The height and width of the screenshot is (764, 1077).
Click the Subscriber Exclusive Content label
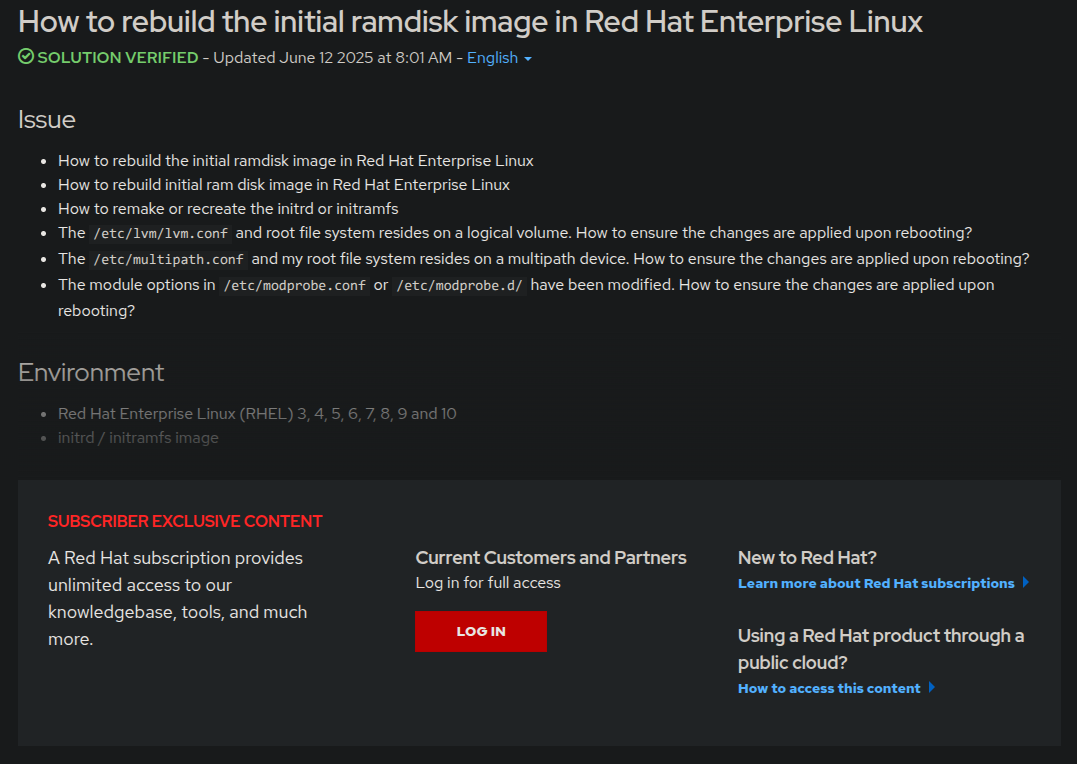pos(185,521)
